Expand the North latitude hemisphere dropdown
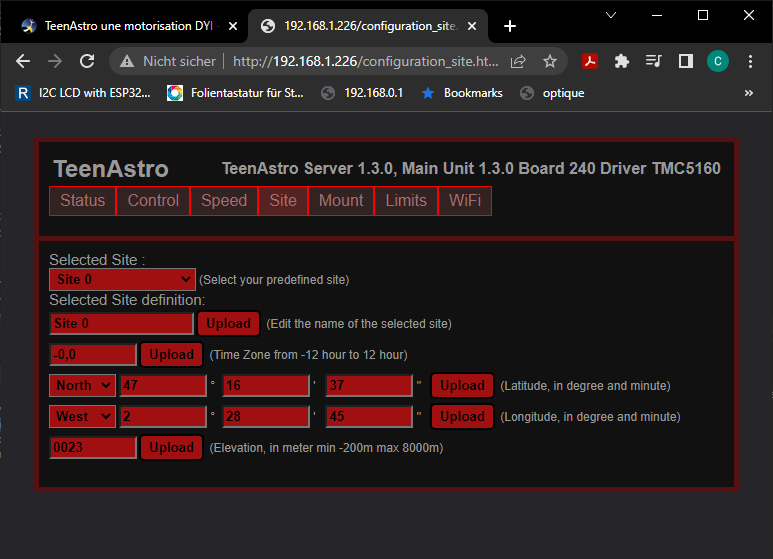This screenshot has width=773, height=559. coord(82,385)
